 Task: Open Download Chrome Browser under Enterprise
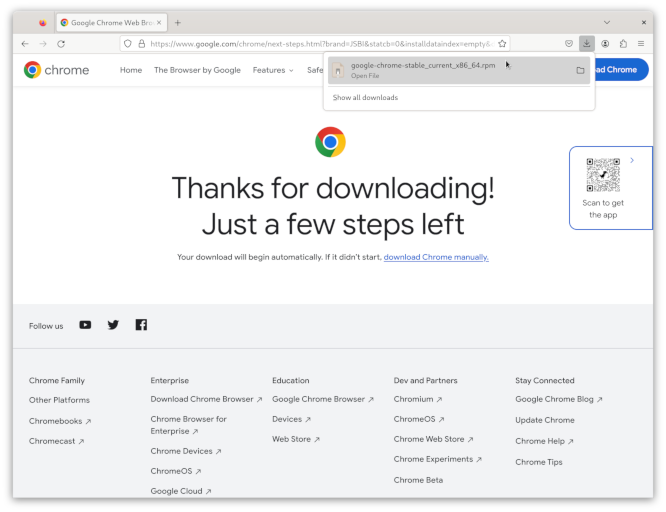(x=206, y=399)
